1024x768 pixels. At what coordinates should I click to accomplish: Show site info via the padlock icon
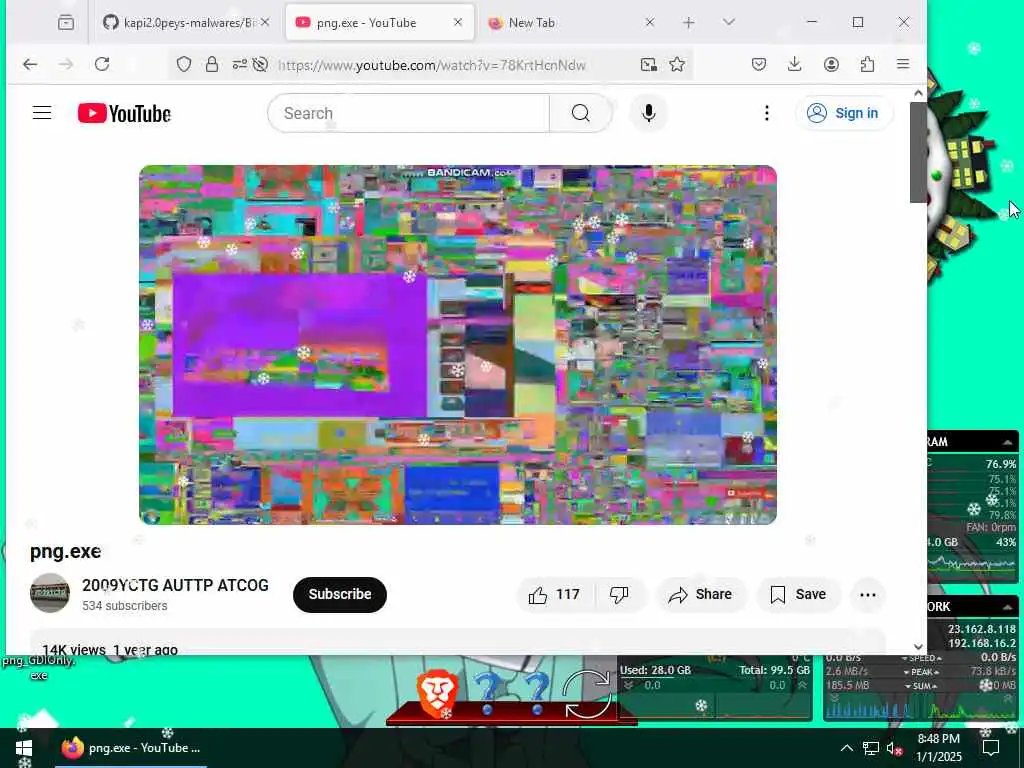click(212, 64)
